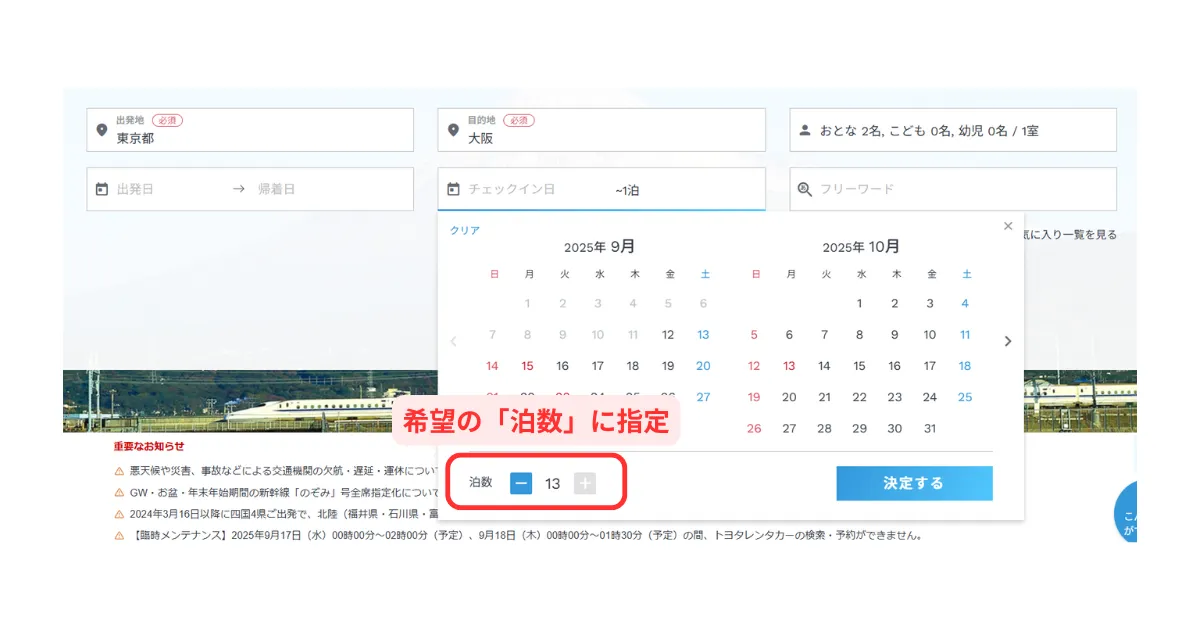Viewport: 1200px width, 630px height.
Task: Close the calendar popup with X
Action: pos(1008,226)
